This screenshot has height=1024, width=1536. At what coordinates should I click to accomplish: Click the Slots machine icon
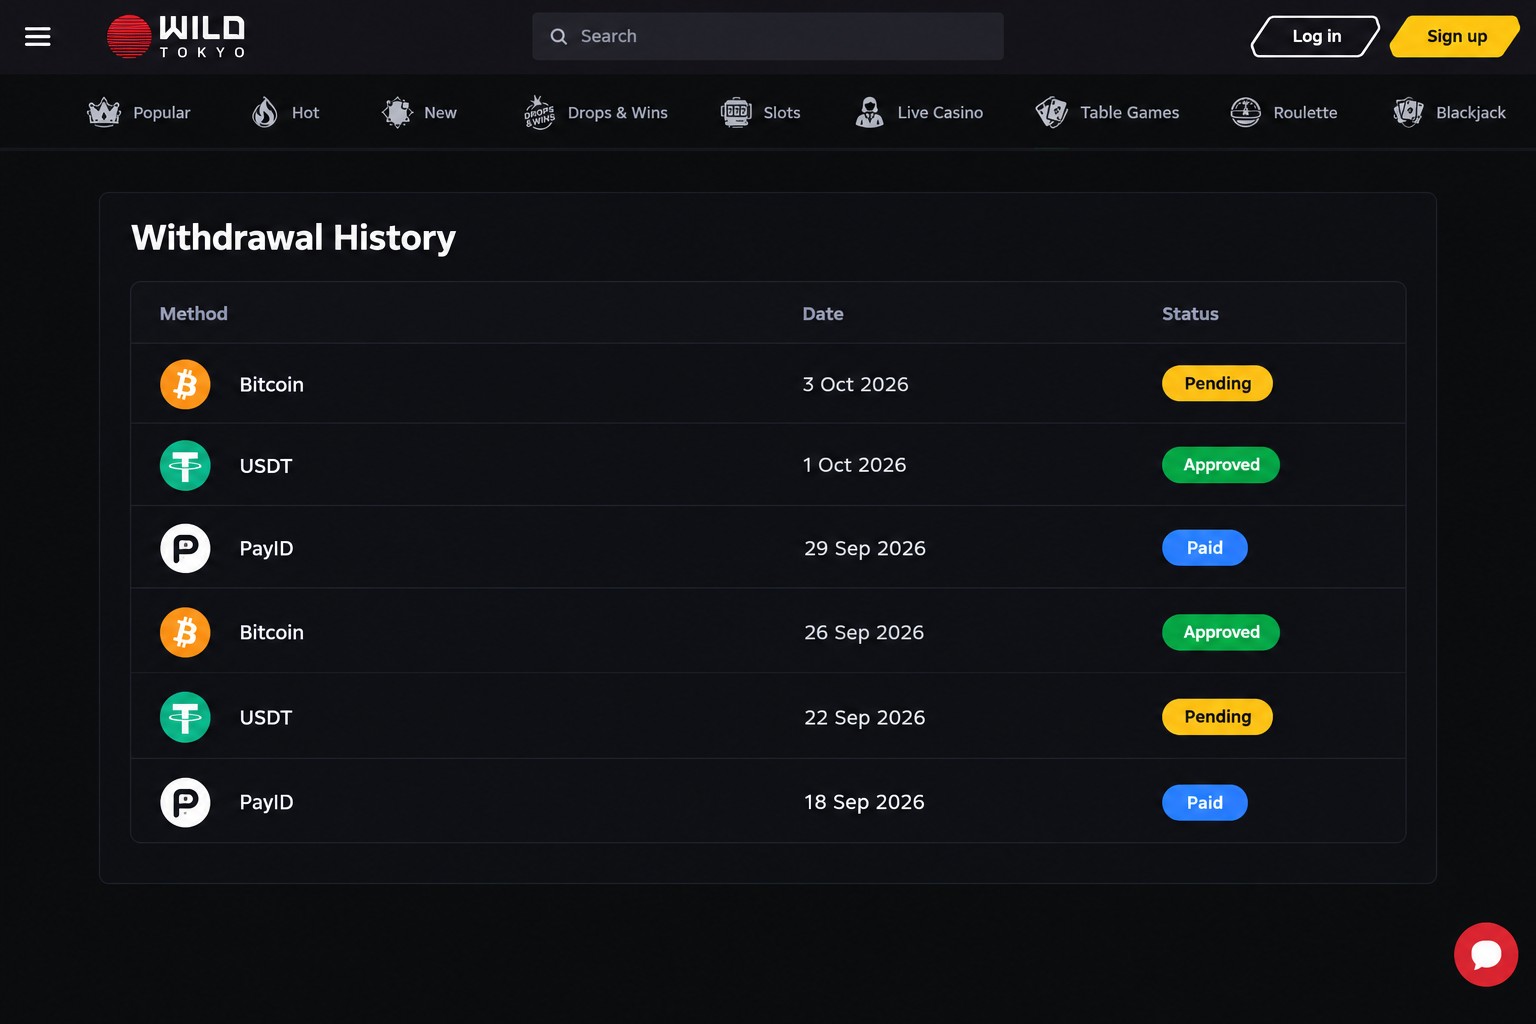pyautogui.click(x=736, y=113)
